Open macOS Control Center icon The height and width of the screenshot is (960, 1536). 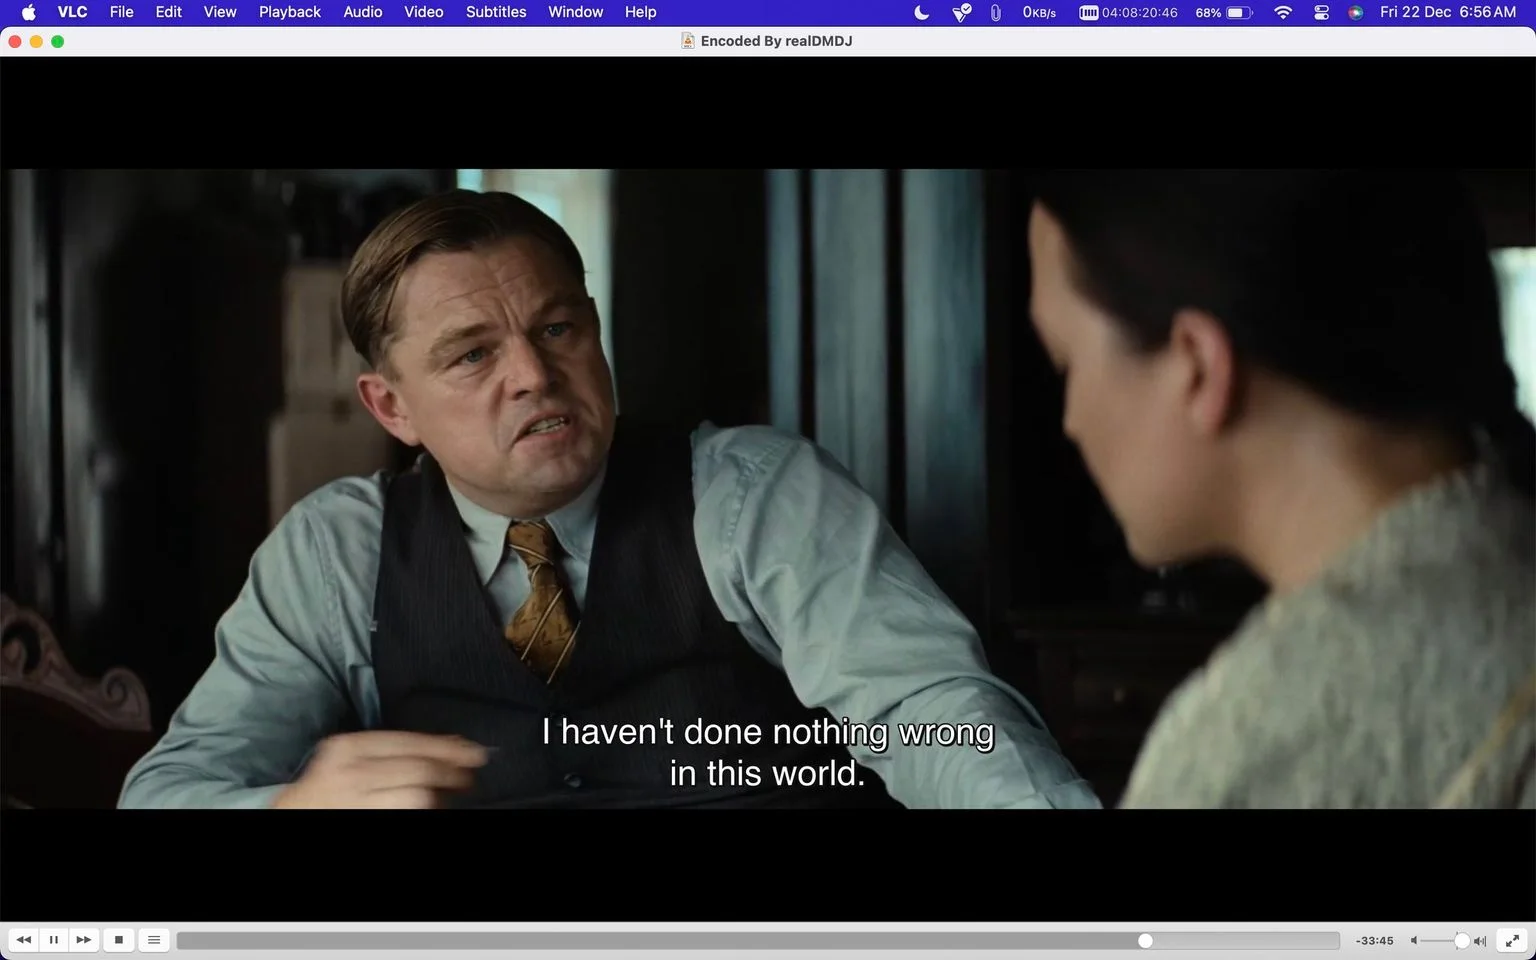click(1321, 13)
